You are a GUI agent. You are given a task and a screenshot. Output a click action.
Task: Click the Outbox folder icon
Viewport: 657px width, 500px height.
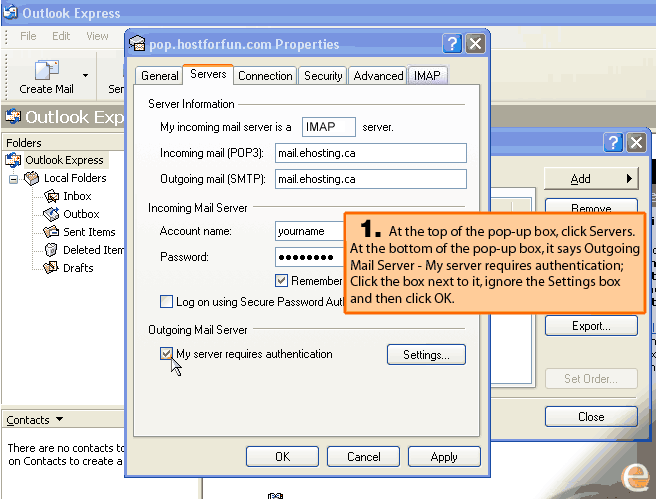tap(52, 214)
